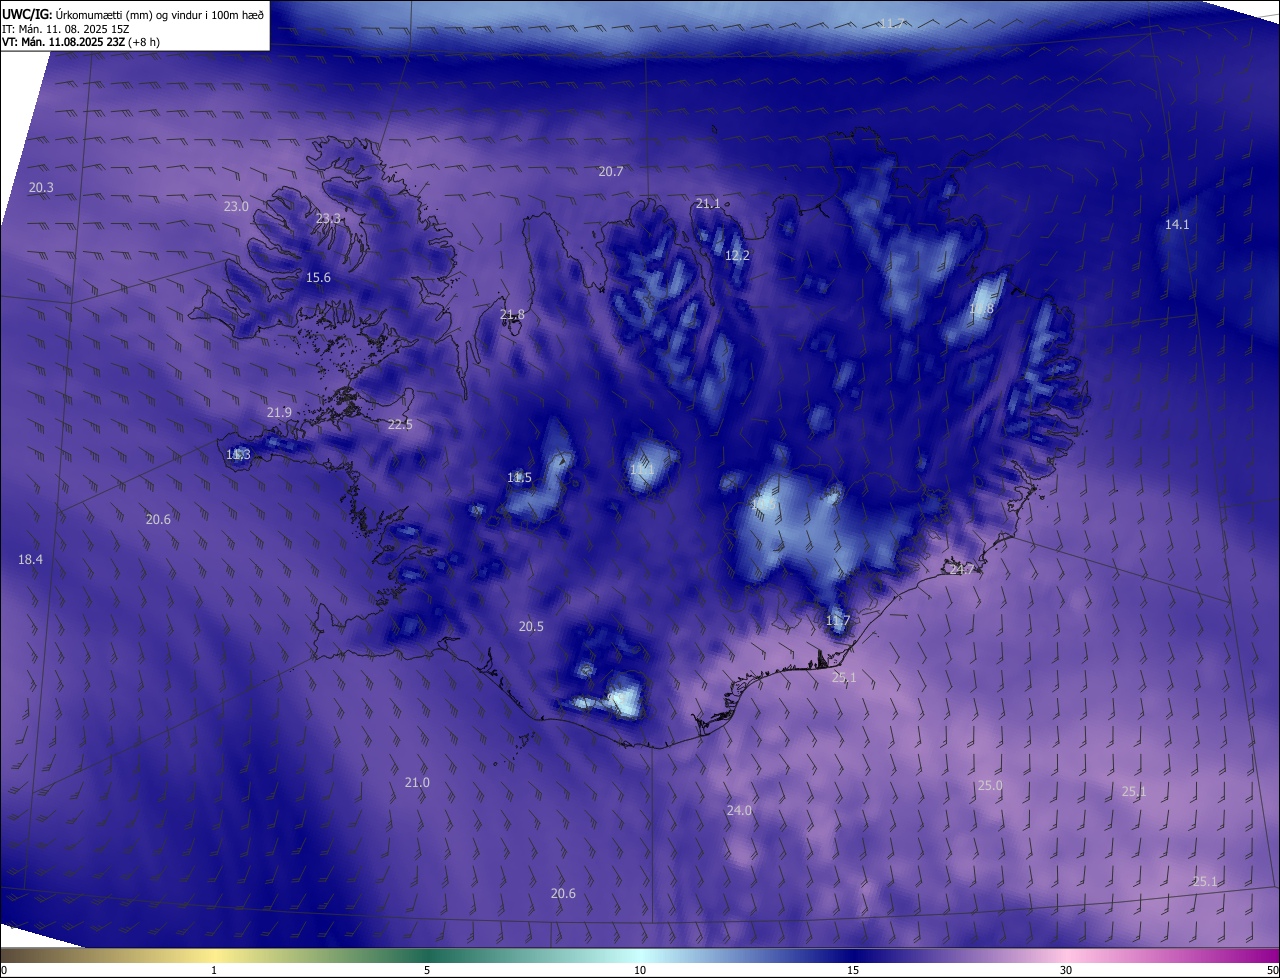
Task: Click the color scale tick labeled 10
Action: click(640, 970)
